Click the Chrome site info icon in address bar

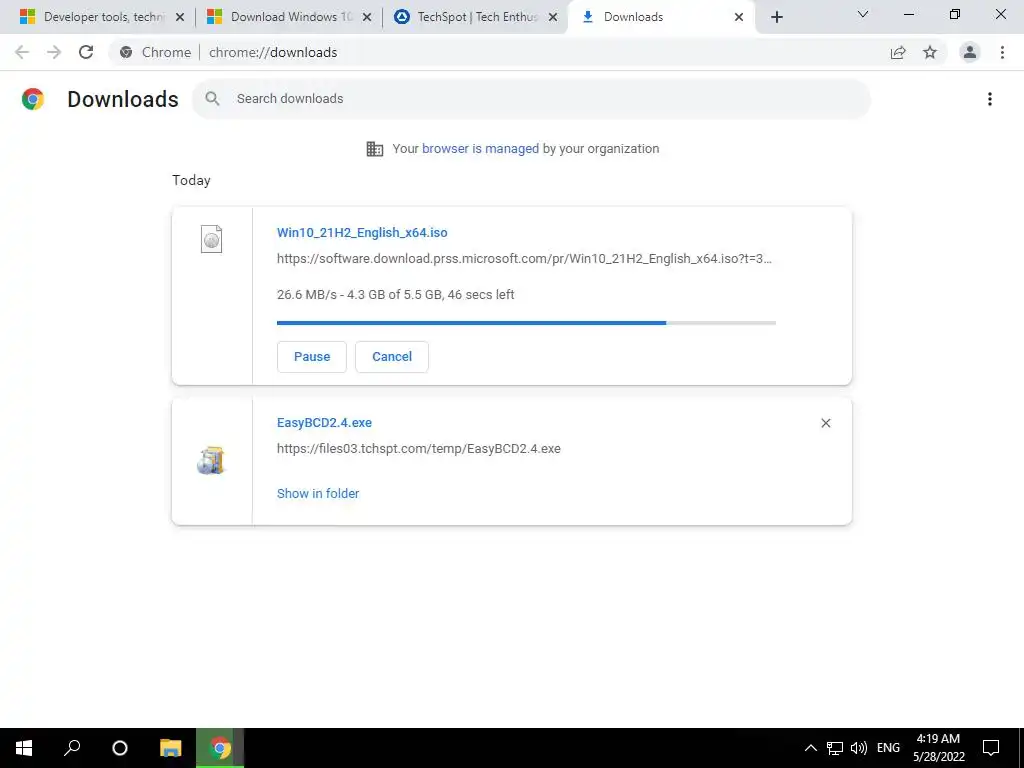126,52
